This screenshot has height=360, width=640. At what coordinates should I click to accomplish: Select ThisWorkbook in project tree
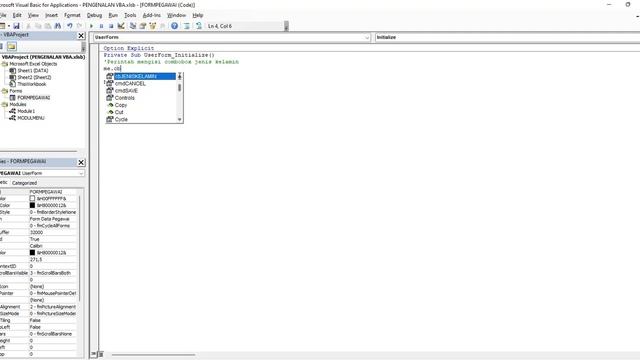coord(32,84)
